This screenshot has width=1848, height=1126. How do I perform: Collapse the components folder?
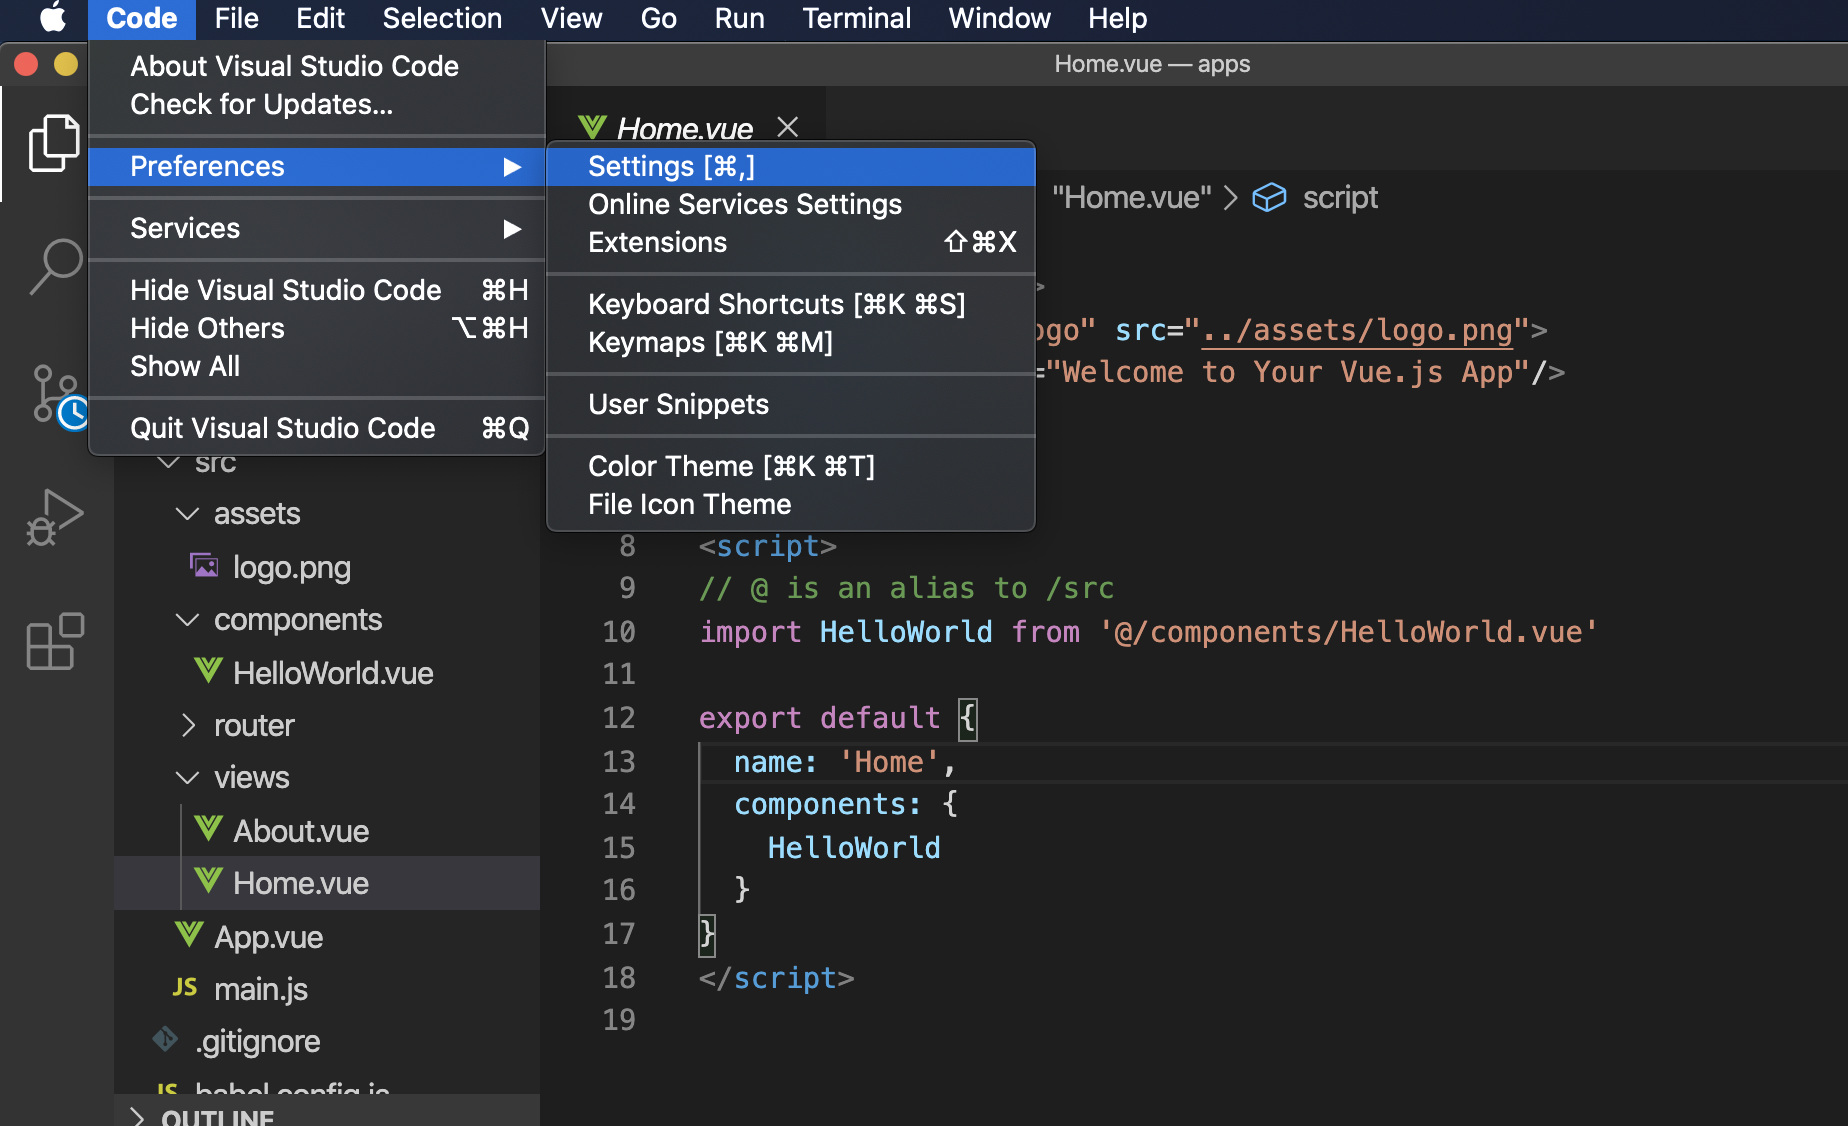(x=187, y=620)
